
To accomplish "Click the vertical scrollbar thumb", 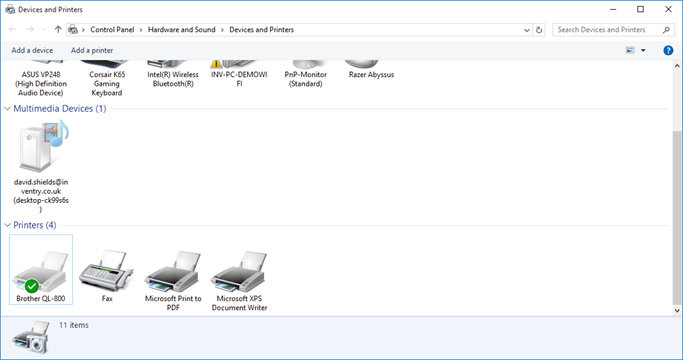I will [x=677, y=218].
